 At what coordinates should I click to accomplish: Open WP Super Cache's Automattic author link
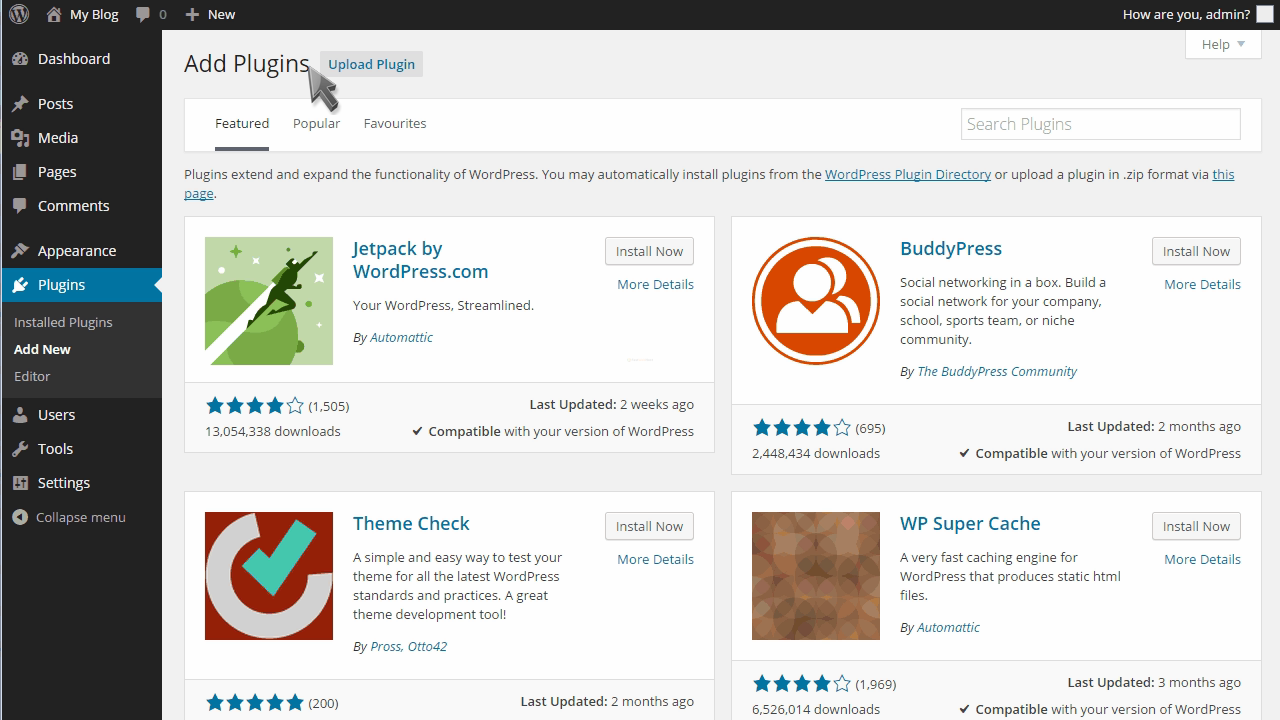pyautogui.click(x=948, y=627)
